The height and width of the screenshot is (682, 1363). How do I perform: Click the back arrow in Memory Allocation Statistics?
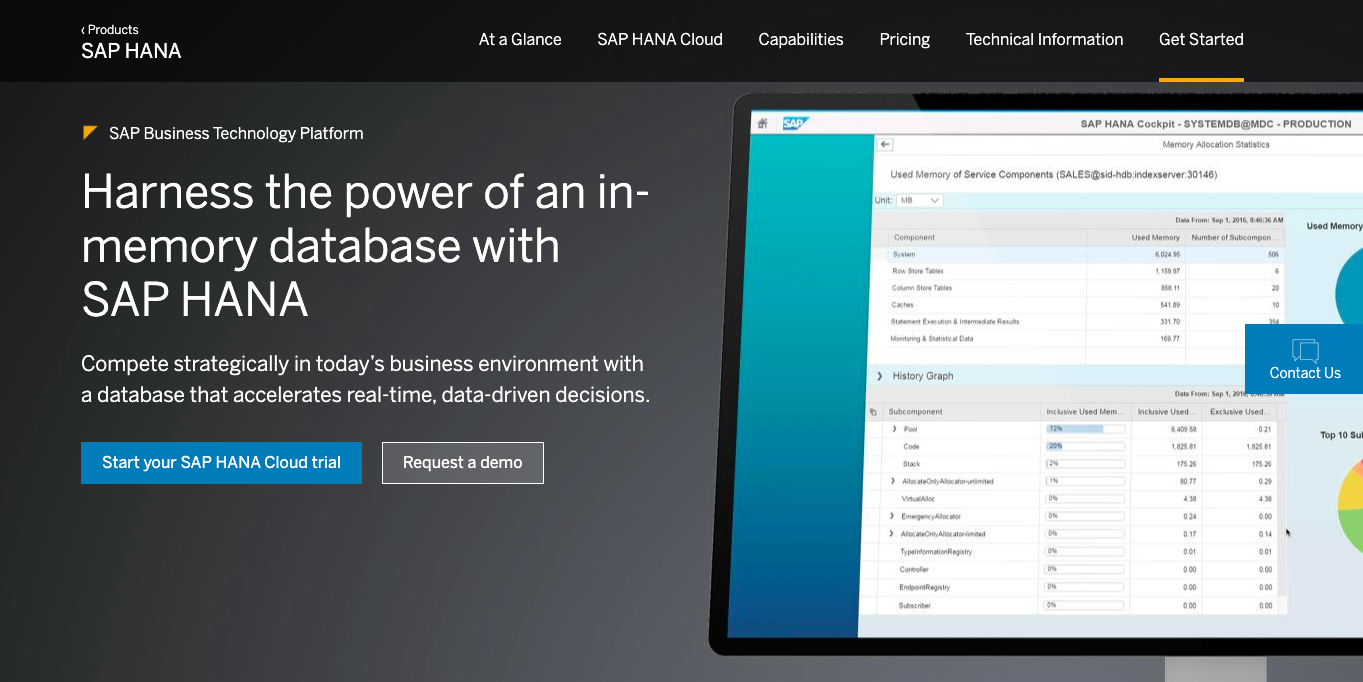point(885,145)
